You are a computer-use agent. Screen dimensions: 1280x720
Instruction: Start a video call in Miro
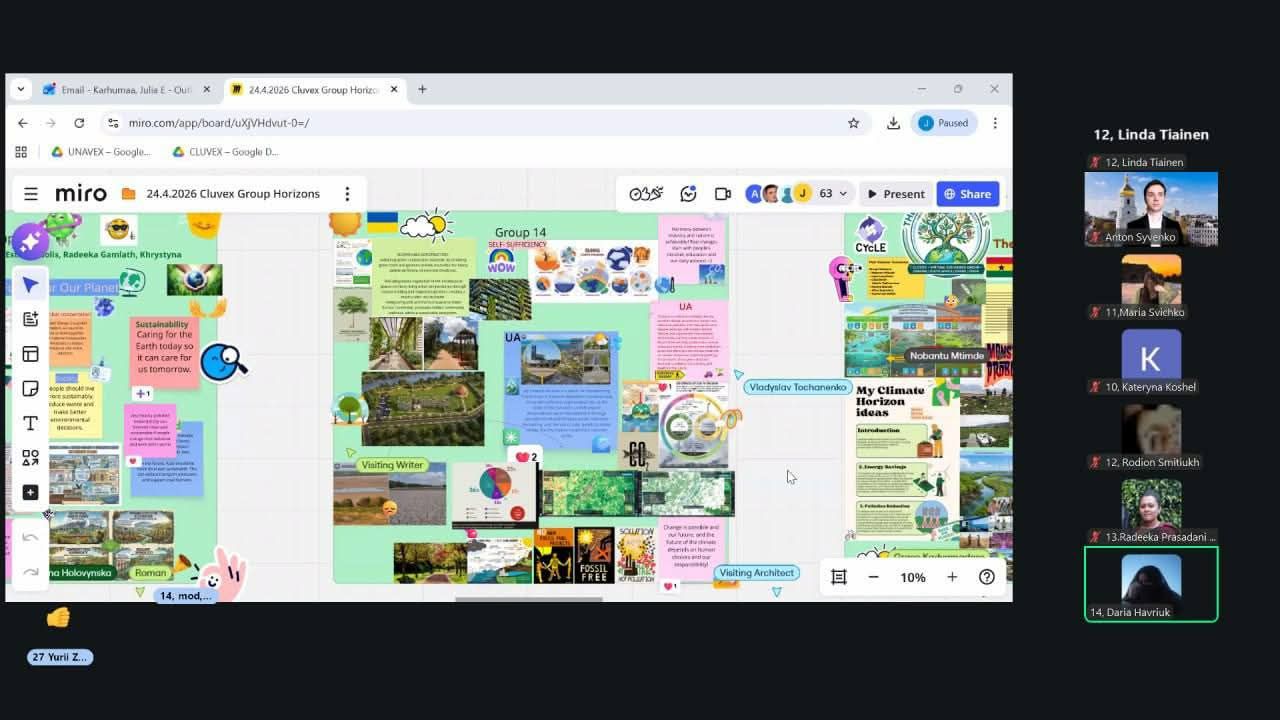tap(722, 194)
